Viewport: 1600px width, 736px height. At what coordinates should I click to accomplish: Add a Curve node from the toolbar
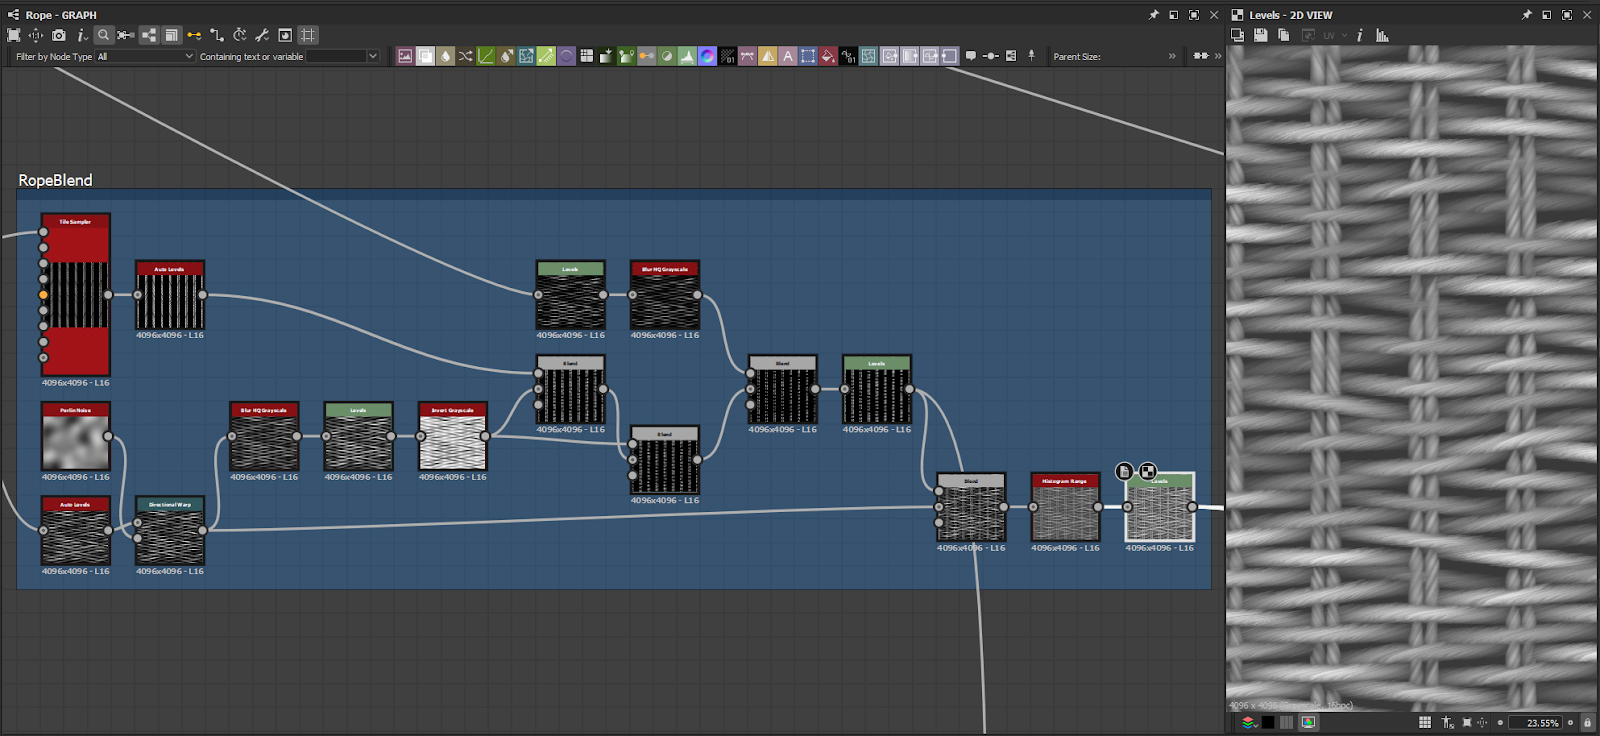[485, 56]
